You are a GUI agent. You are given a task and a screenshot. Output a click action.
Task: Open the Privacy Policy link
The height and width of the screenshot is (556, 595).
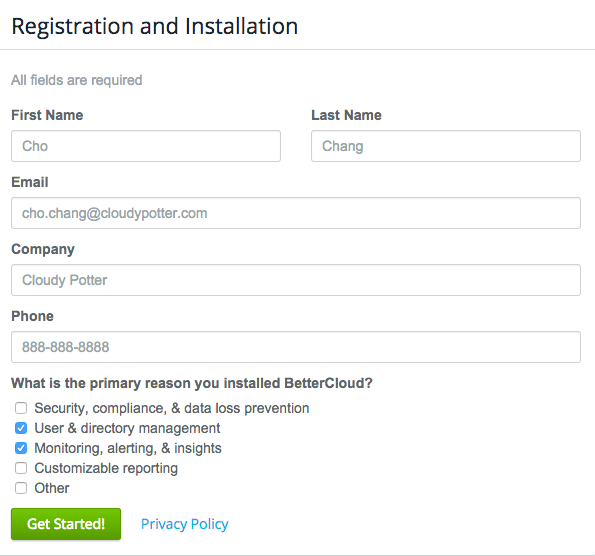[184, 524]
